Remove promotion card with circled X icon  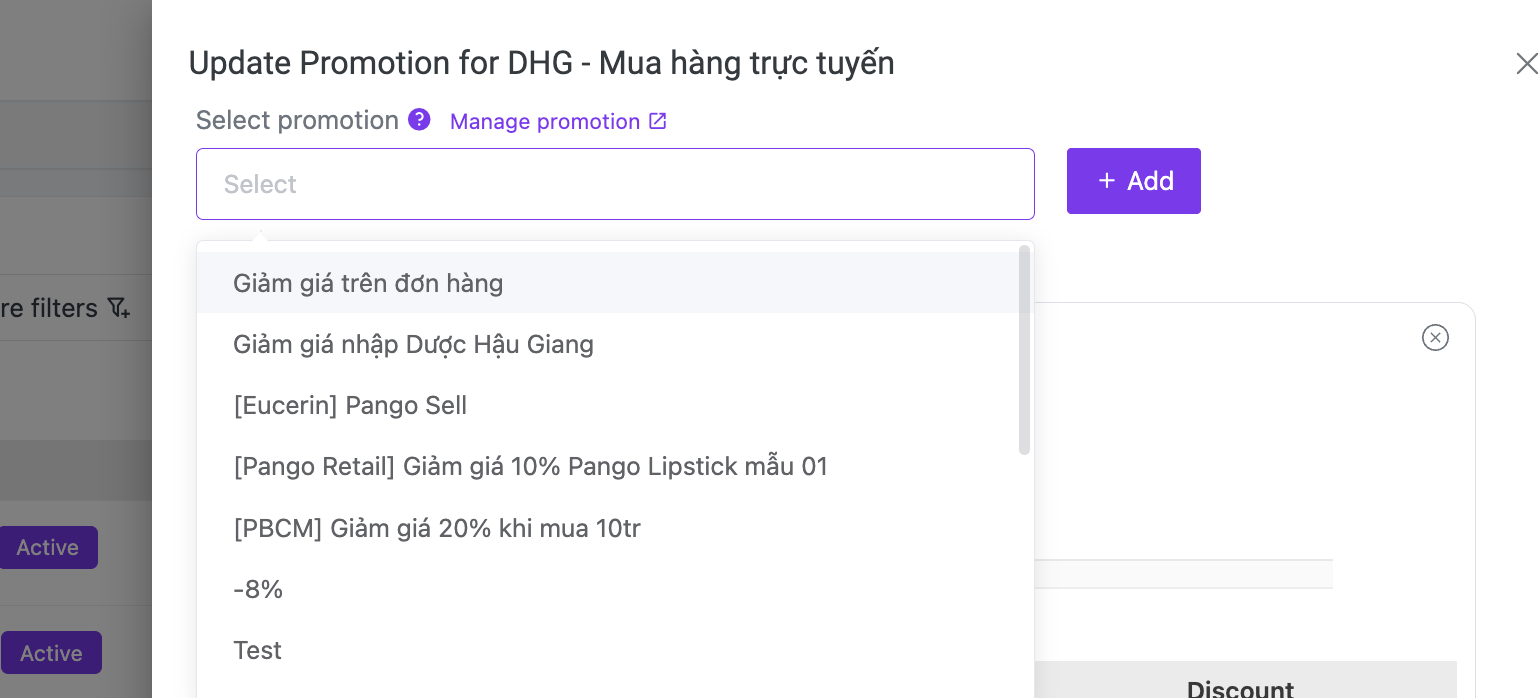[x=1435, y=338]
